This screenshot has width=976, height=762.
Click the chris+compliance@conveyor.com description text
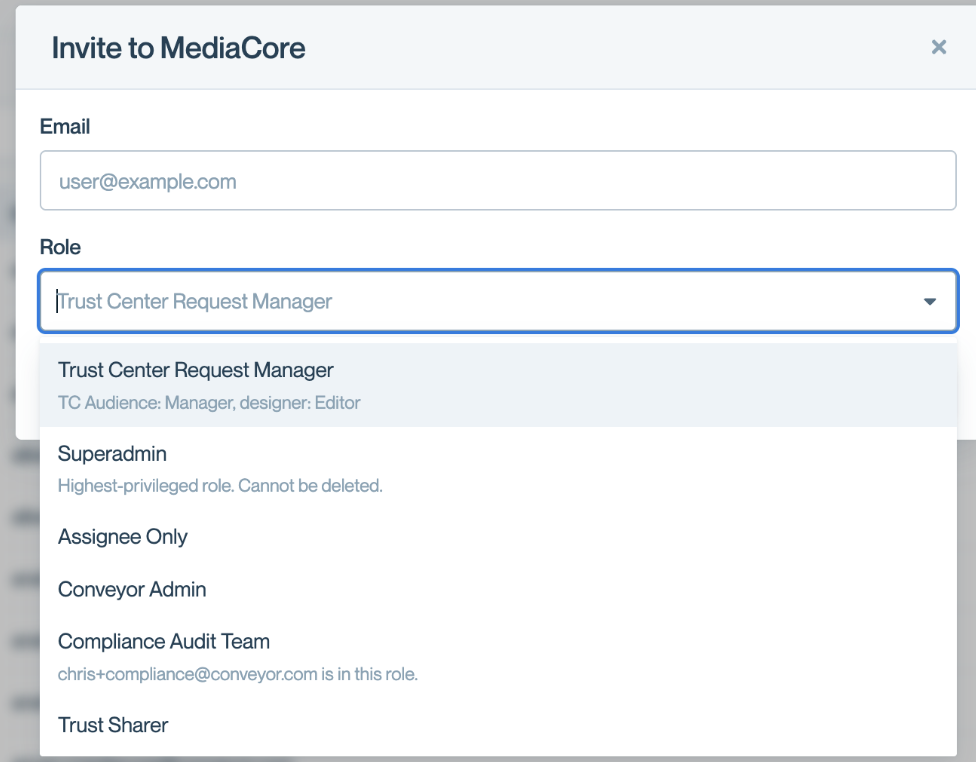point(237,674)
